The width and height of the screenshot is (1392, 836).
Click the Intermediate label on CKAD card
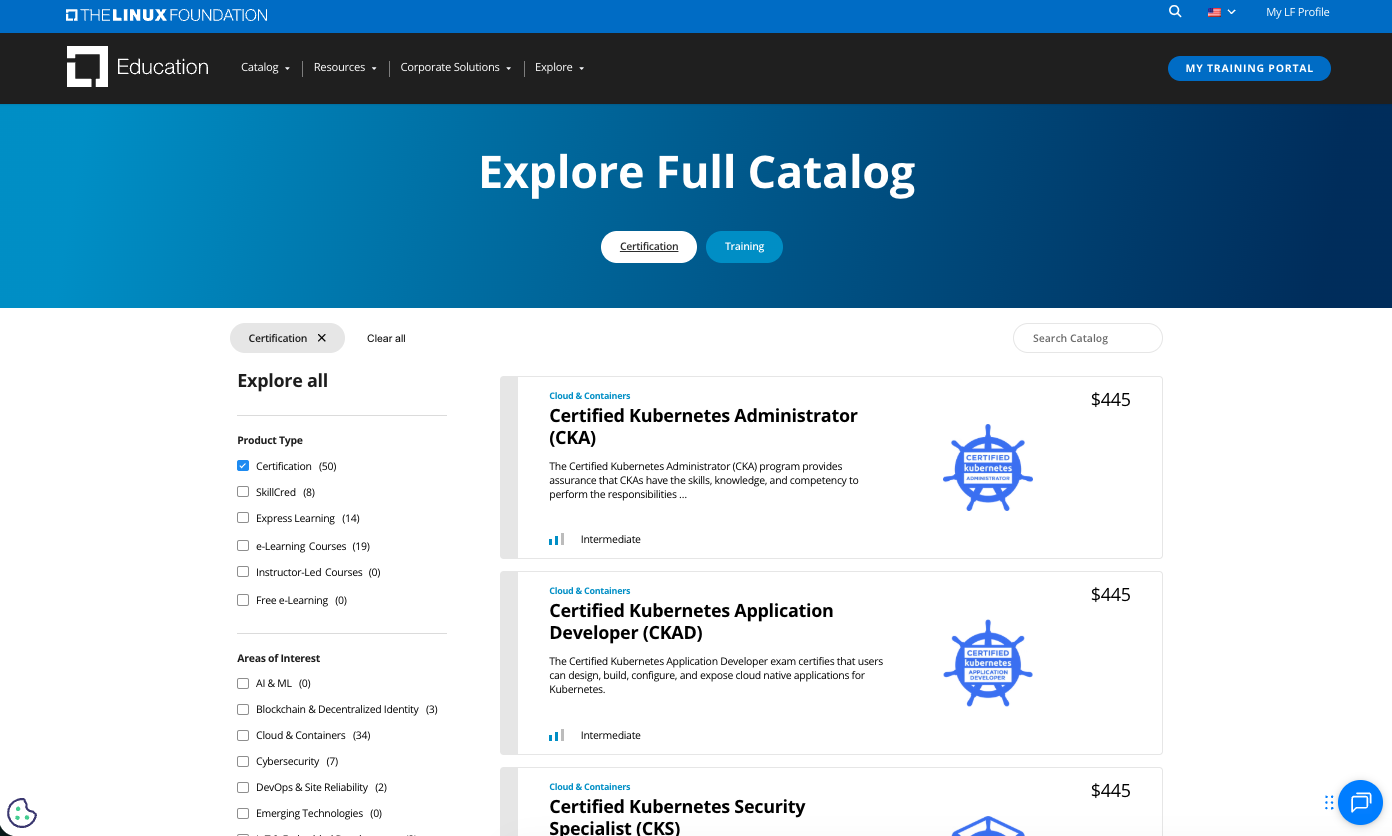point(611,735)
